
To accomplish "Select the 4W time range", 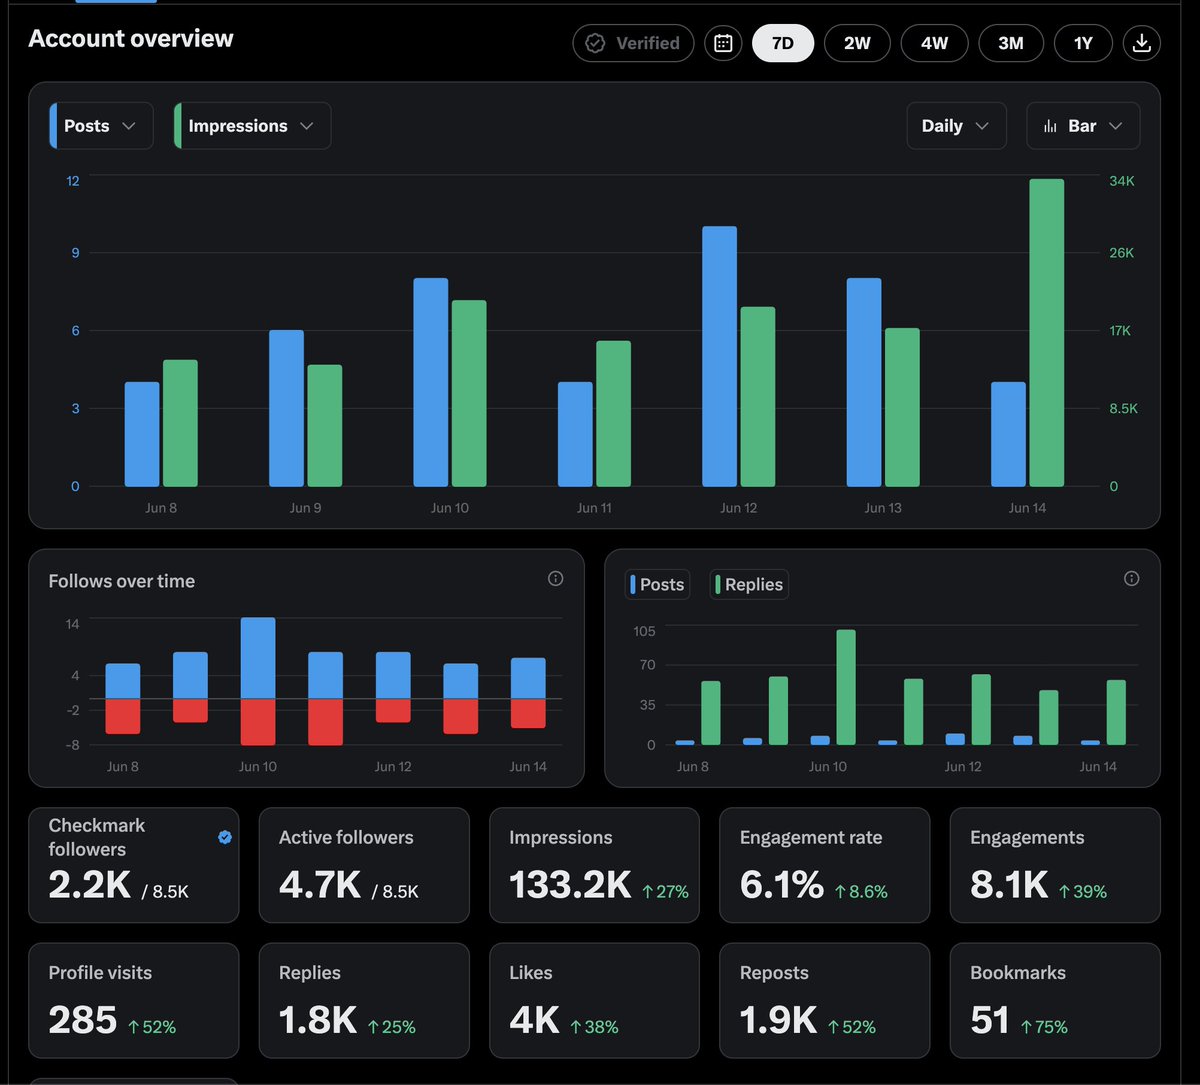I will pyautogui.click(x=934, y=43).
